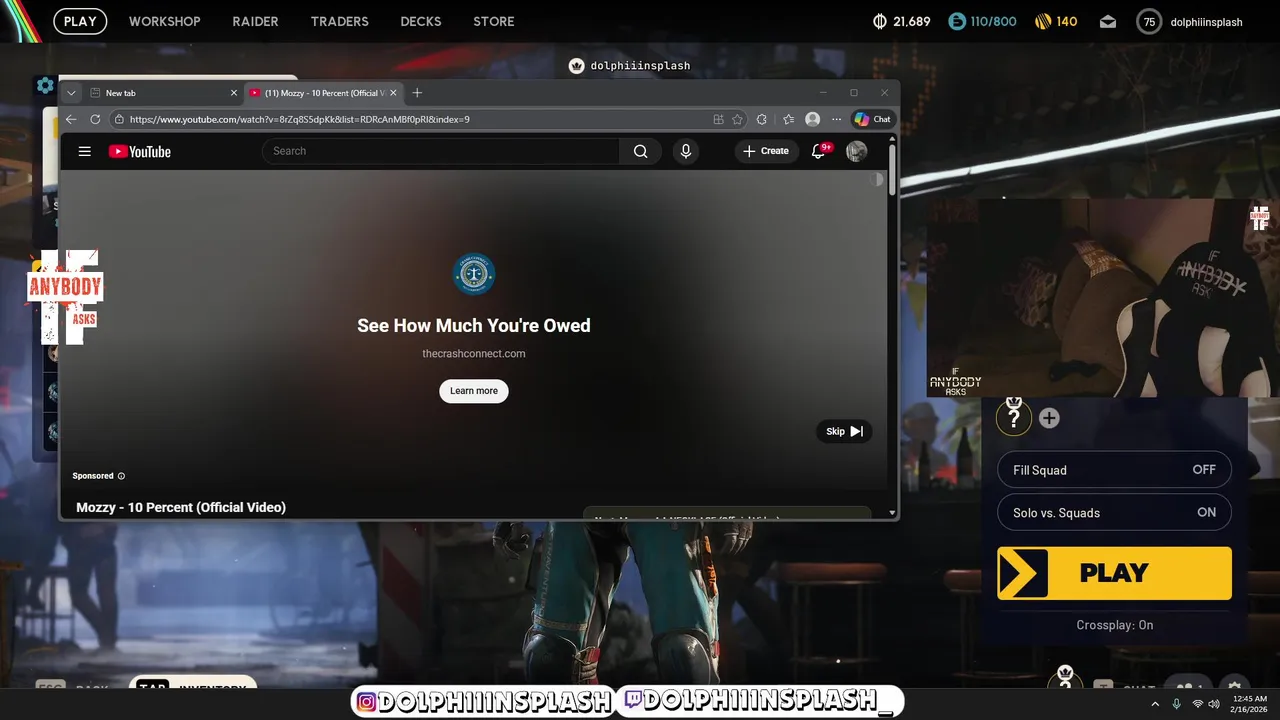
Task: Toggle Crossplay: On setting
Action: click(x=1114, y=625)
